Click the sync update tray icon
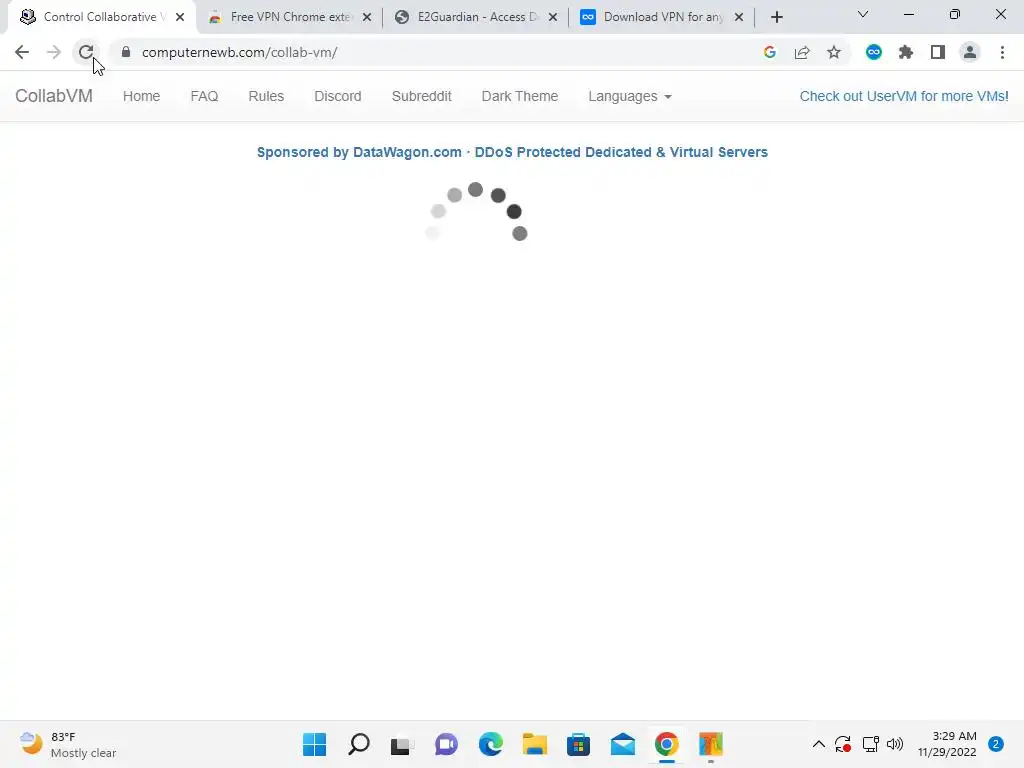The height and width of the screenshot is (768, 1024). click(x=842, y=744)
